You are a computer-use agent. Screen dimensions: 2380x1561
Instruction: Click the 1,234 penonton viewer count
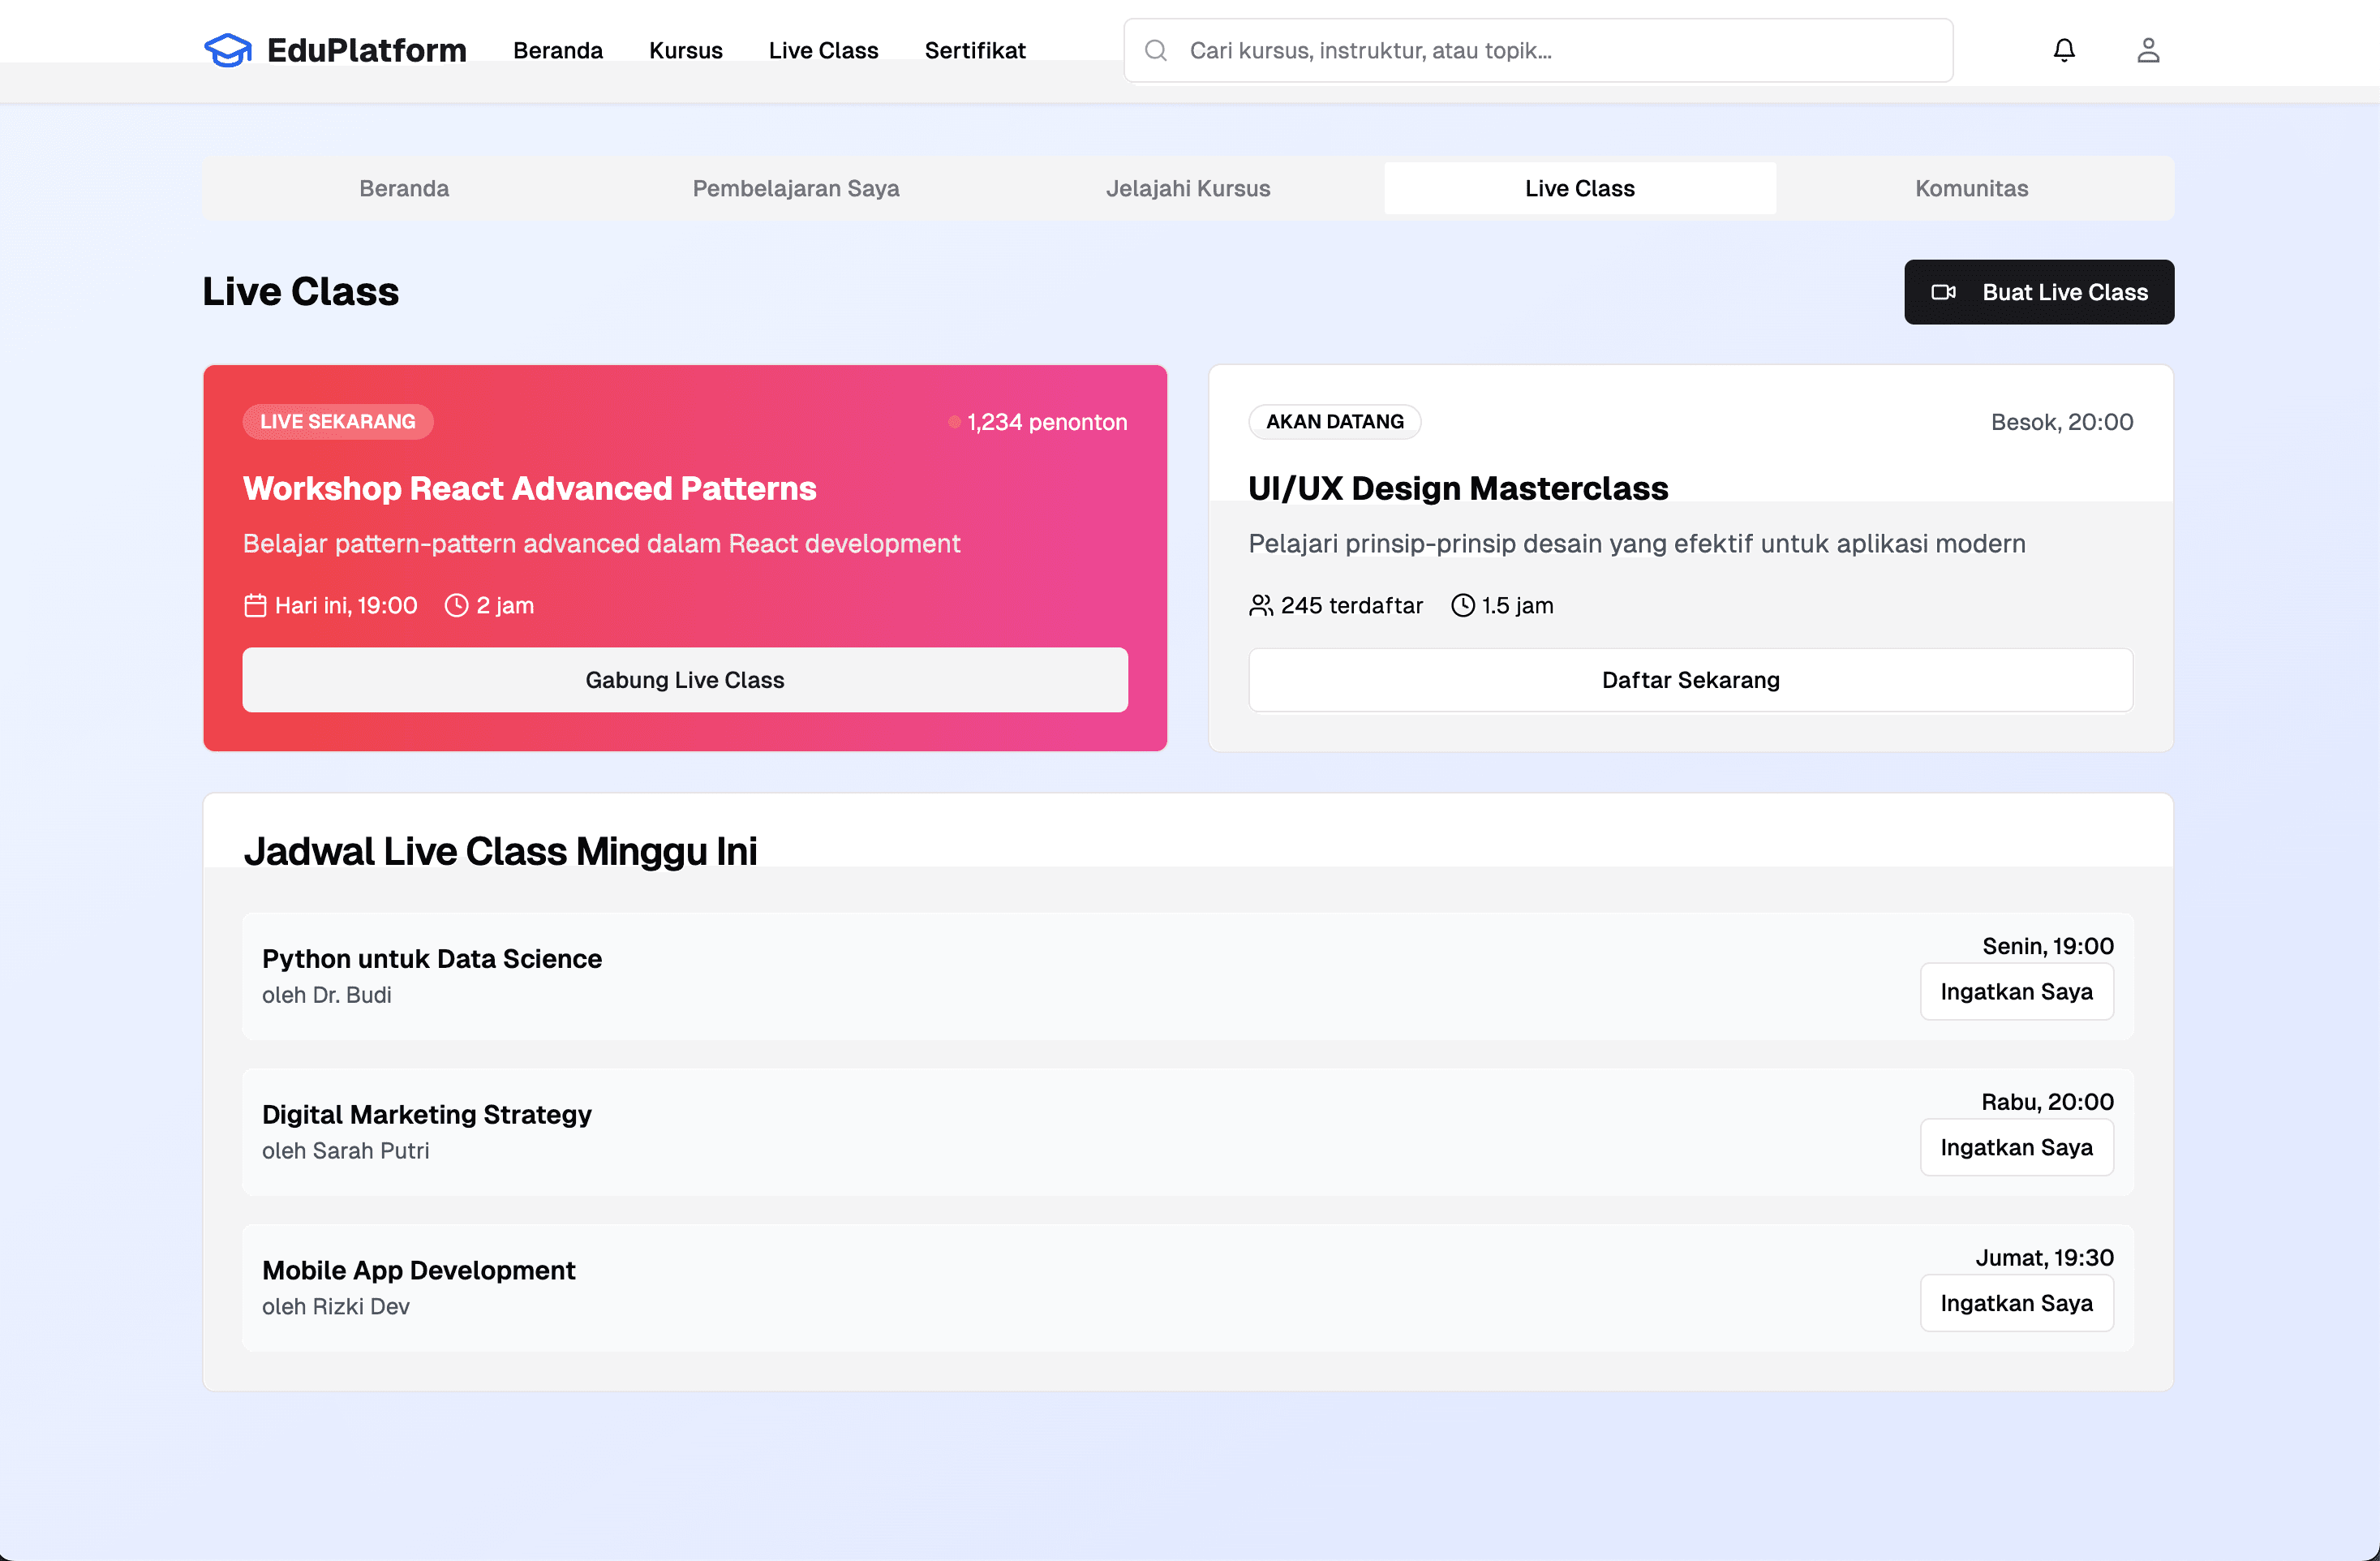pyautogui.click(x=1047, y=422)
